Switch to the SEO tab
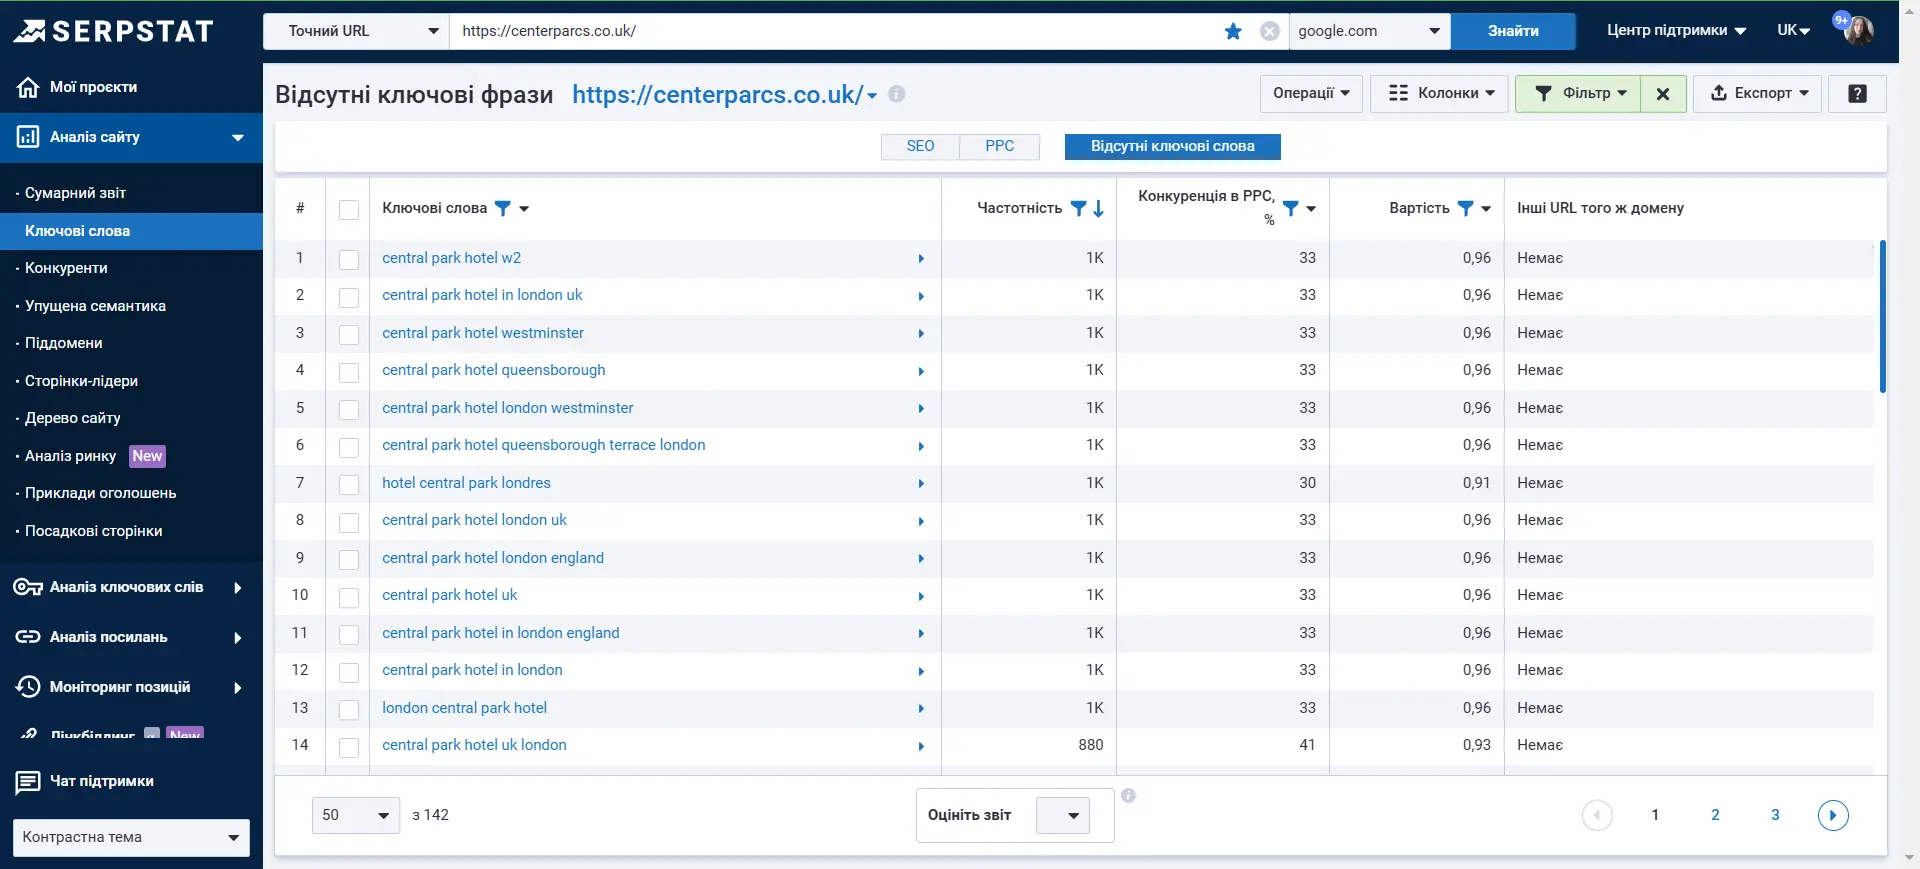 920,146
